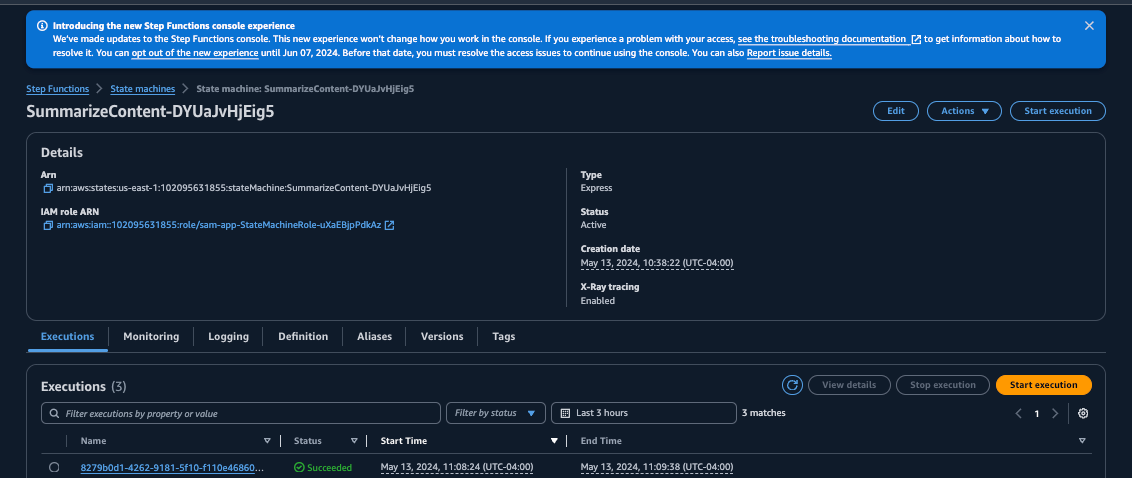Viewport: 1132px width, 478px height.
Task: Click Report issue details link
Action: click(x=789, y=53)
